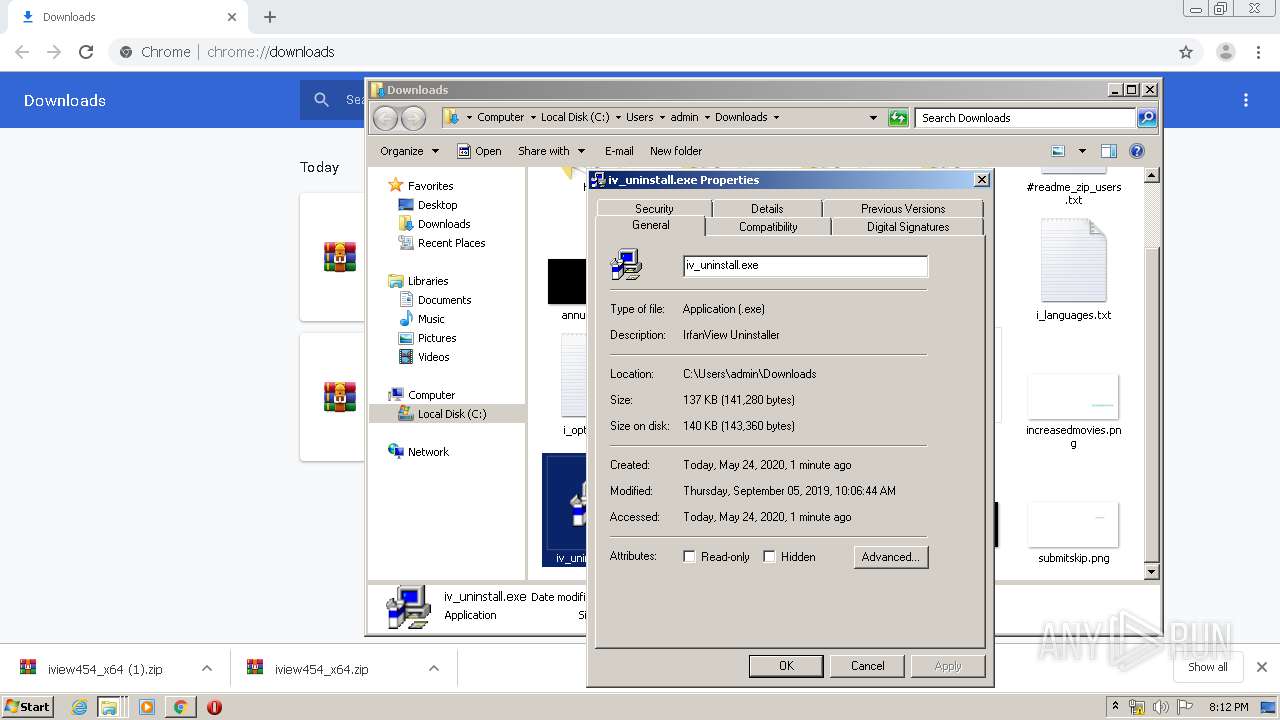Open the Music library
The image size is (1280, 720).
(431, 319)
